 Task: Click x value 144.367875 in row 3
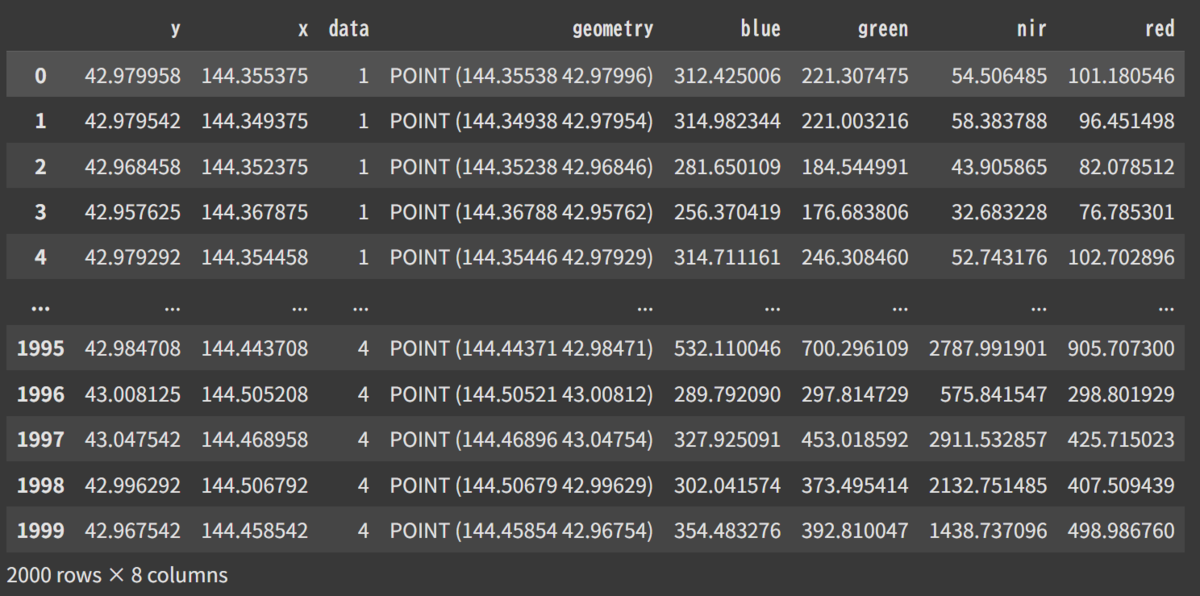[x=255, y=212]
